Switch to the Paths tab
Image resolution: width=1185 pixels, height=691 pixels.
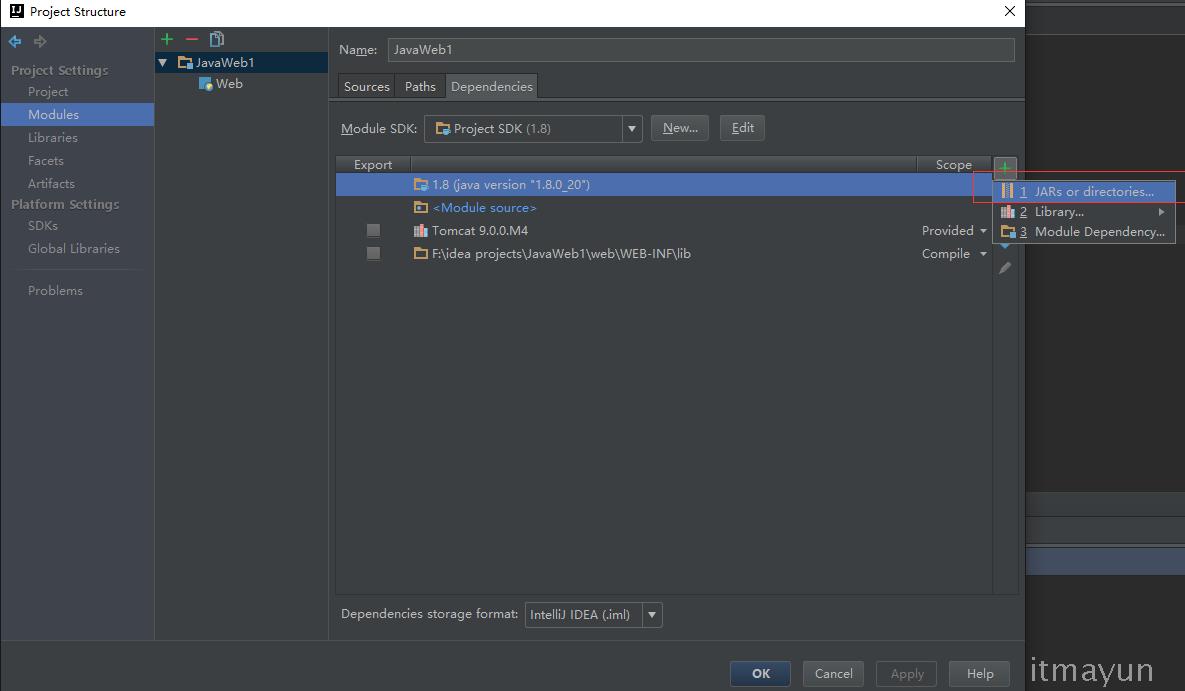(420, 87)
